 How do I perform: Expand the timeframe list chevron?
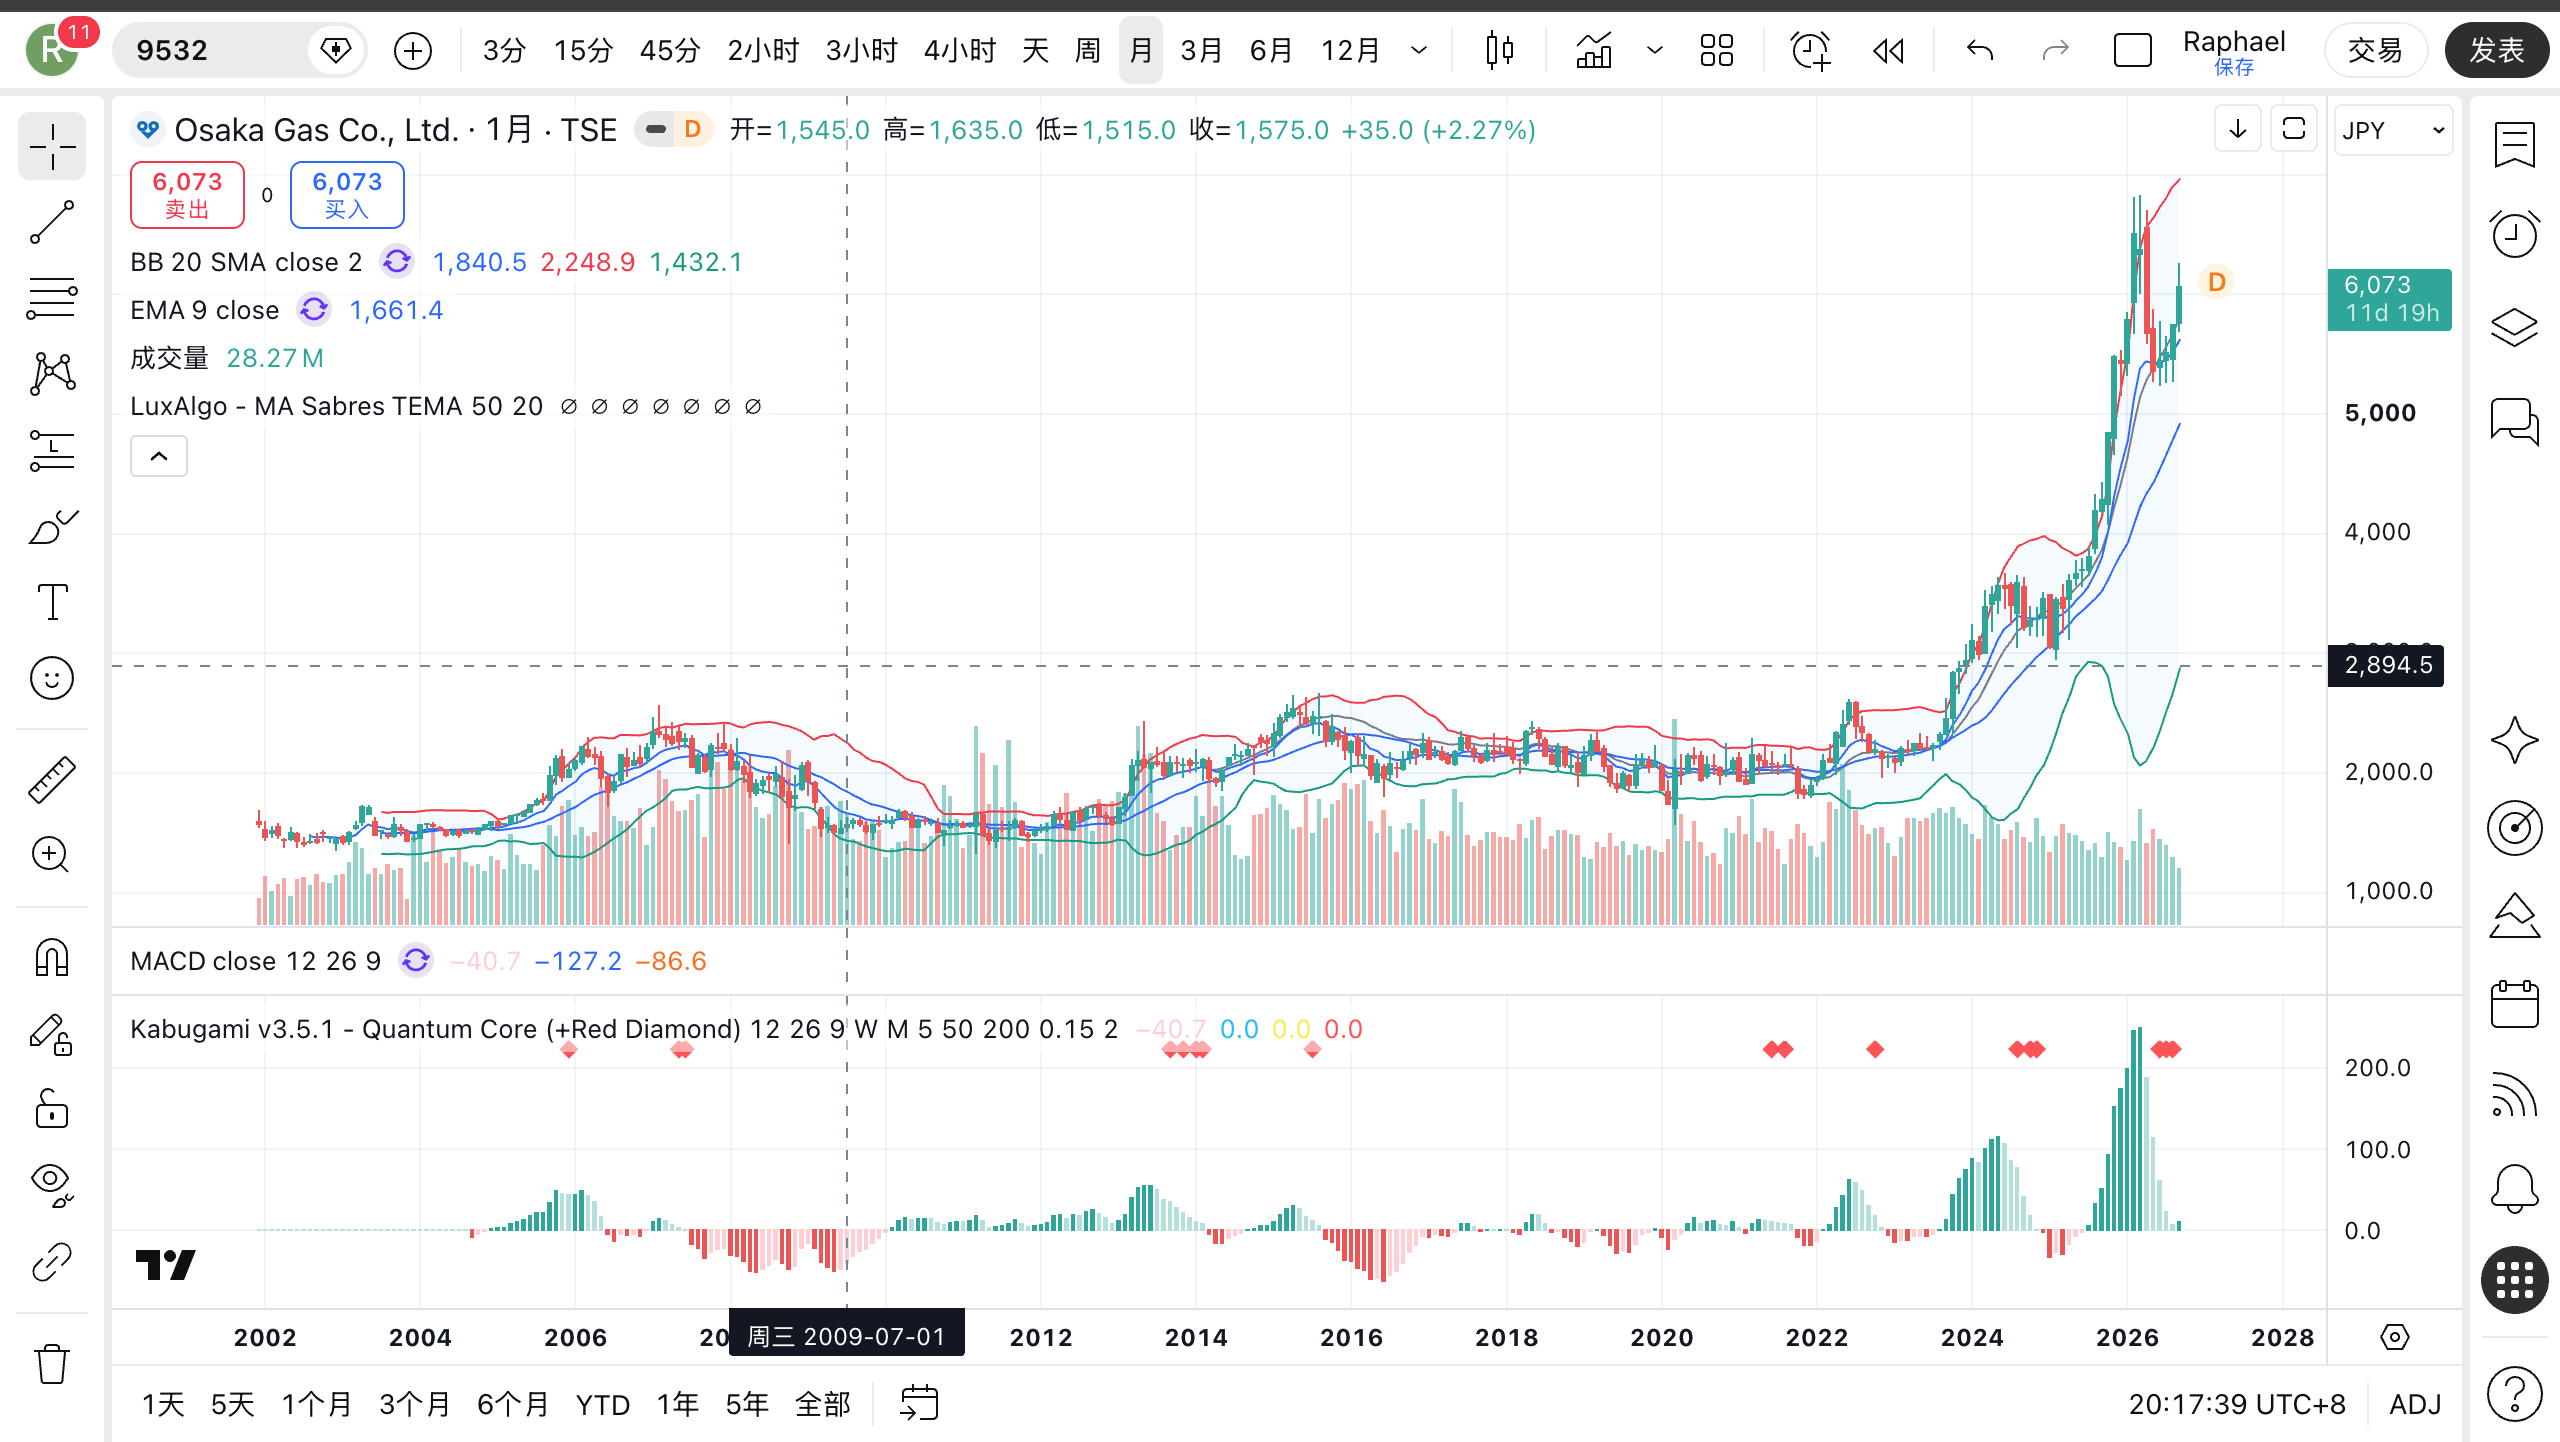click(1419, 50)
